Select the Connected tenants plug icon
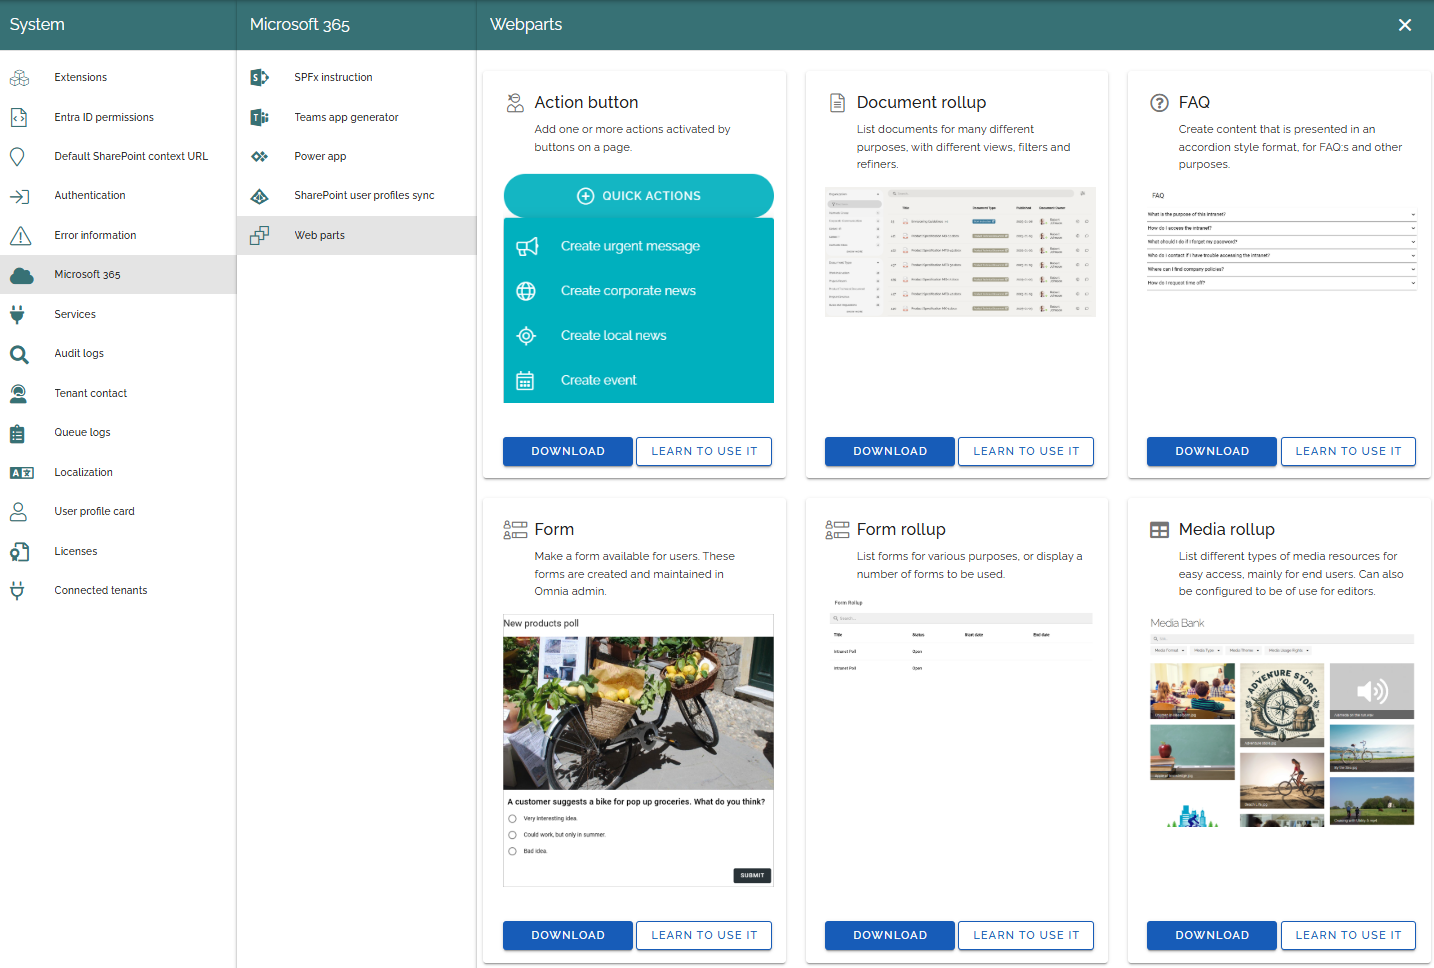The image size is (1434, 968). [17, 591]
